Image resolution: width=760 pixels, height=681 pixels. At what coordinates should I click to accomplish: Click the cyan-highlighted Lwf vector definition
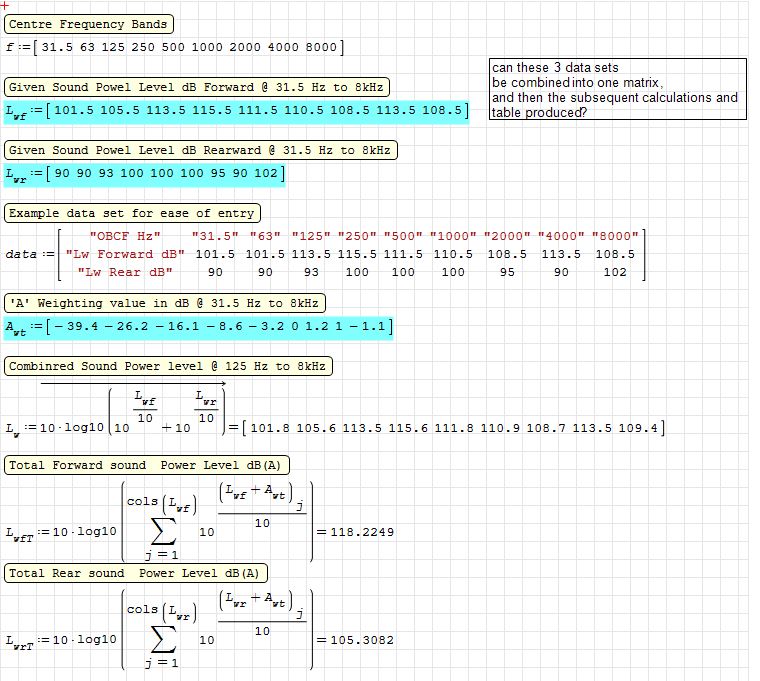pos(235,112)
